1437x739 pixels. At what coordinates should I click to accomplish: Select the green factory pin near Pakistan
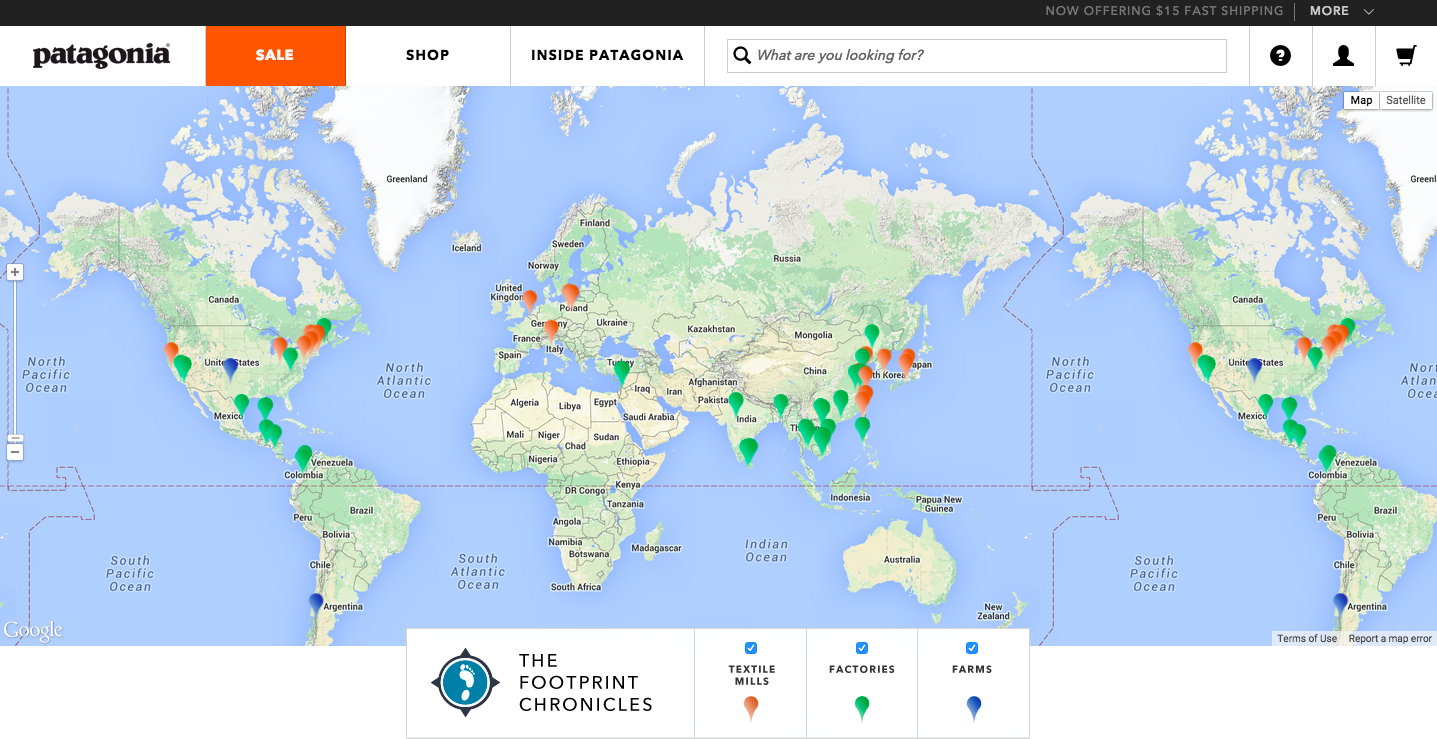coord(736,403)
